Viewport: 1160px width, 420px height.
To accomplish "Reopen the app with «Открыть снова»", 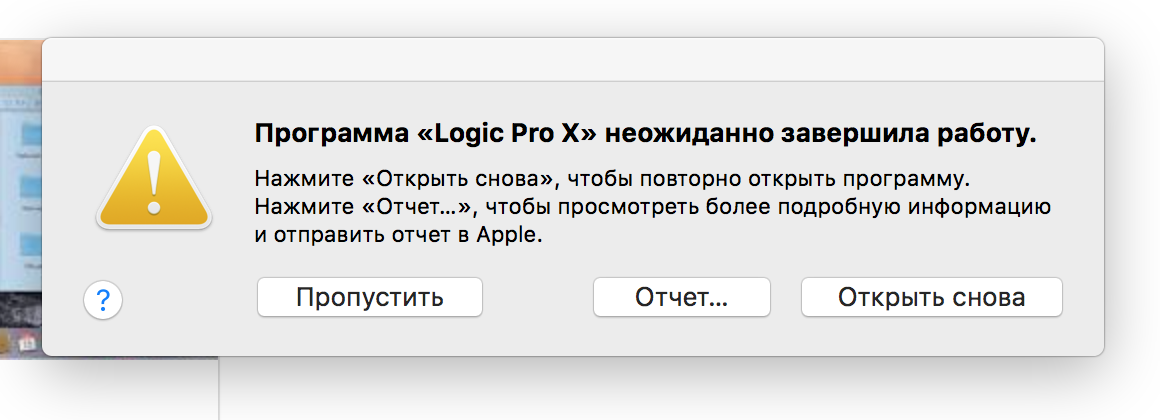I will click(x=931, y=298).
